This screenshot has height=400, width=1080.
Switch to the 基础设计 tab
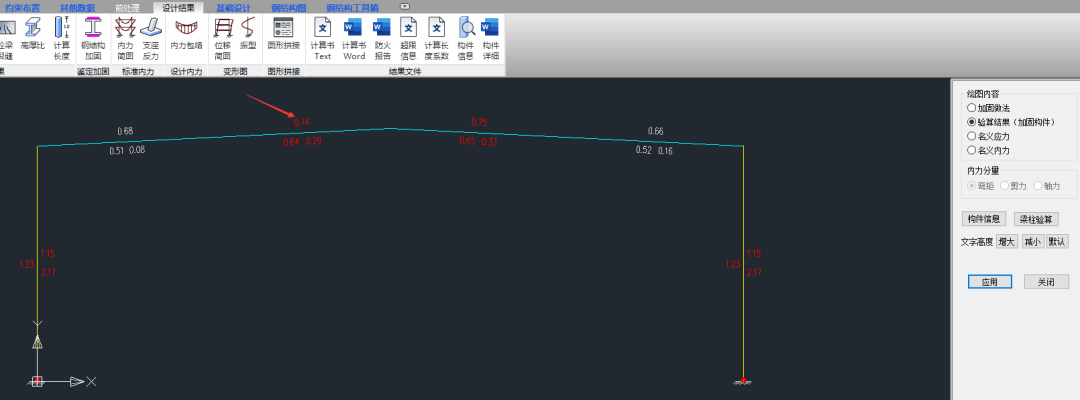(x=233, y=8)
